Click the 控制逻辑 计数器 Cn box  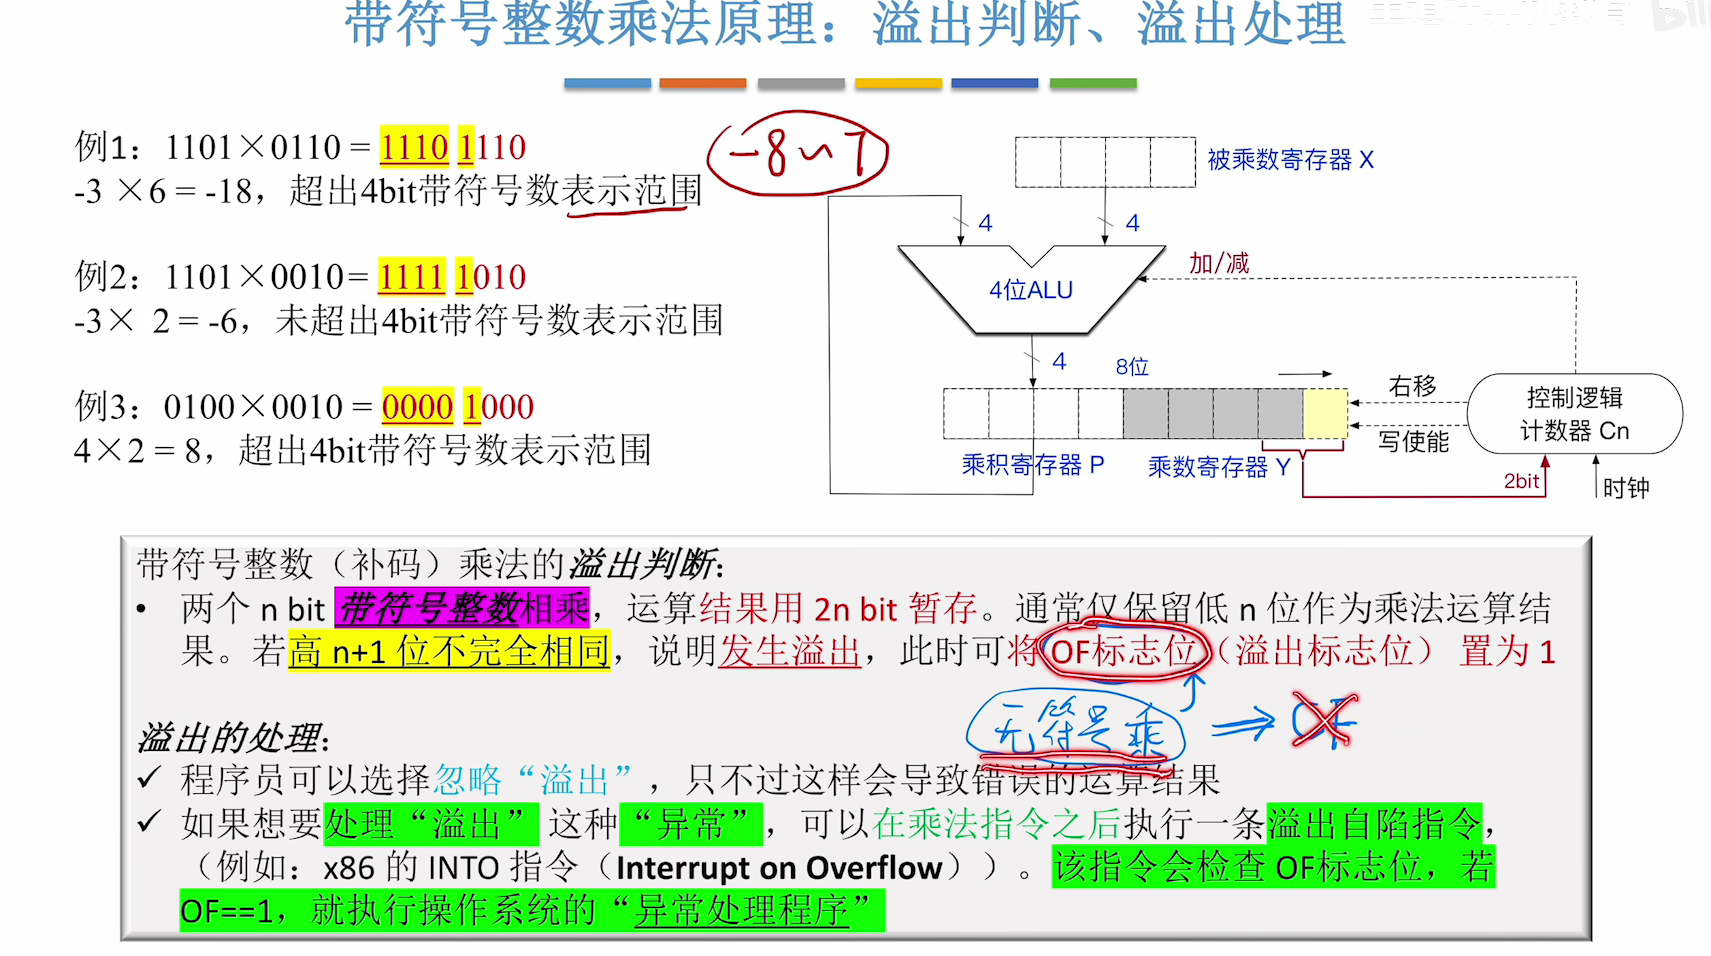(x=1575, y=414)
